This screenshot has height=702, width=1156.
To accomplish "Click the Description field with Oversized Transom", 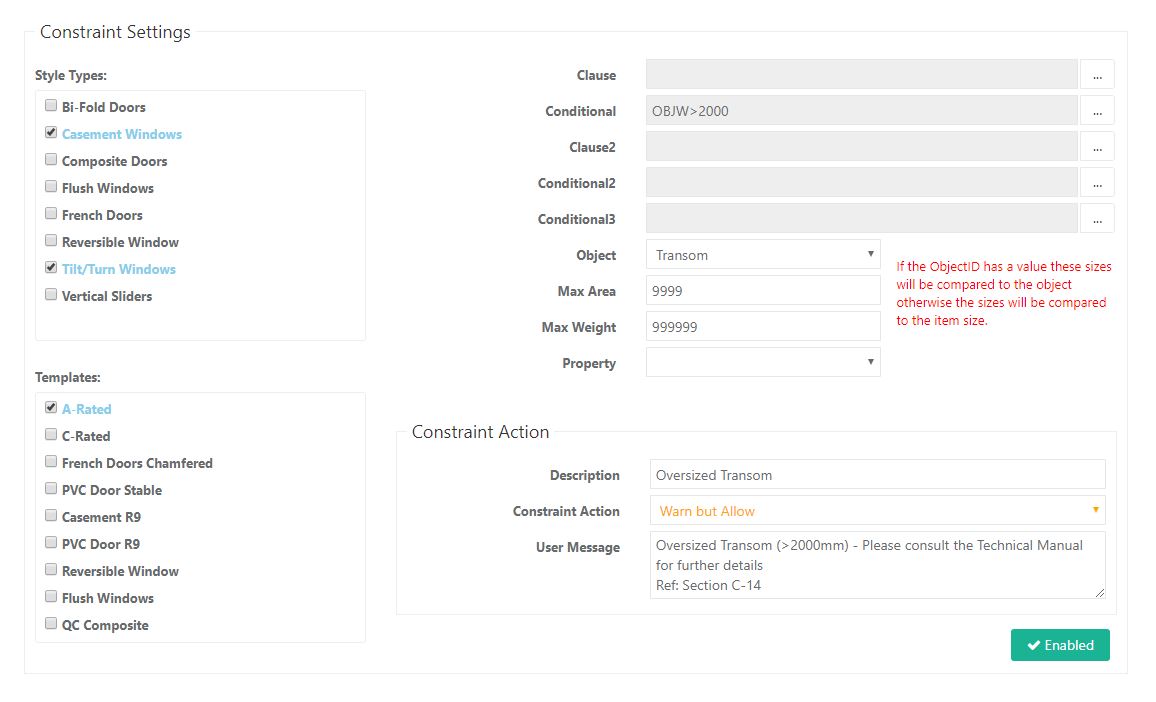I will (x=877, y=475).
